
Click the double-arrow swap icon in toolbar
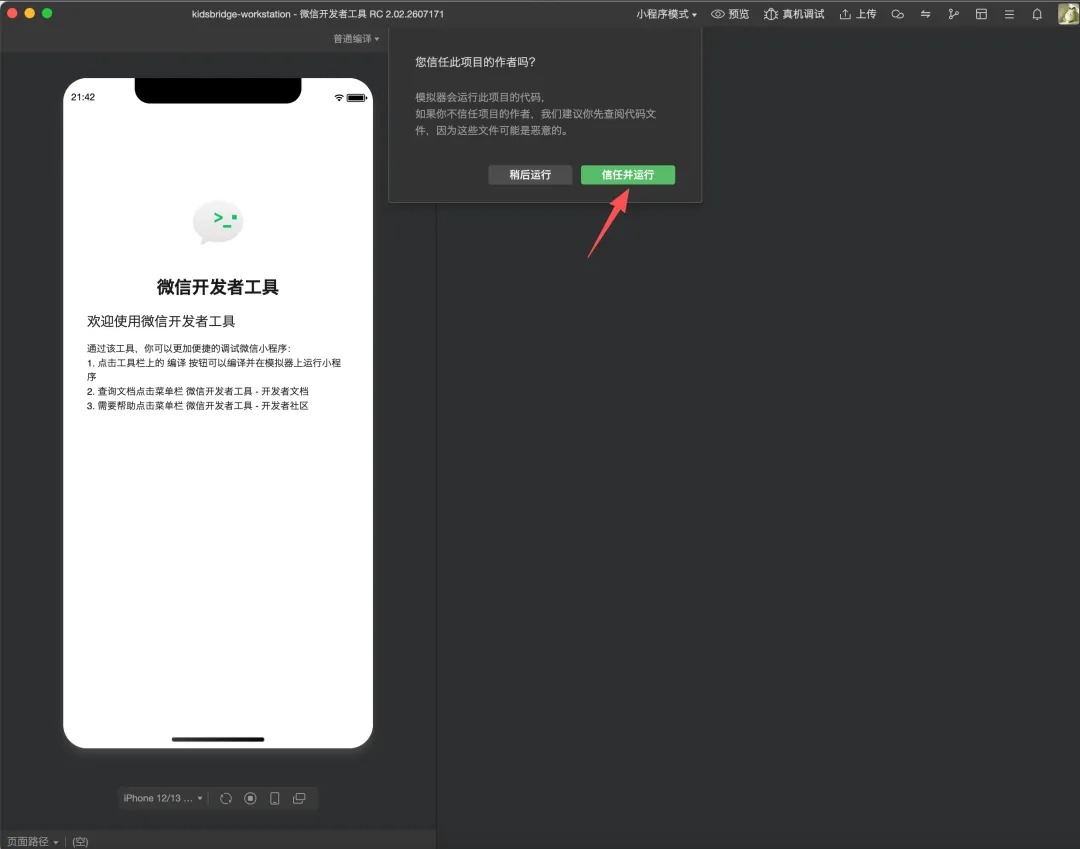pyautogui.click(x=925, y=14)
